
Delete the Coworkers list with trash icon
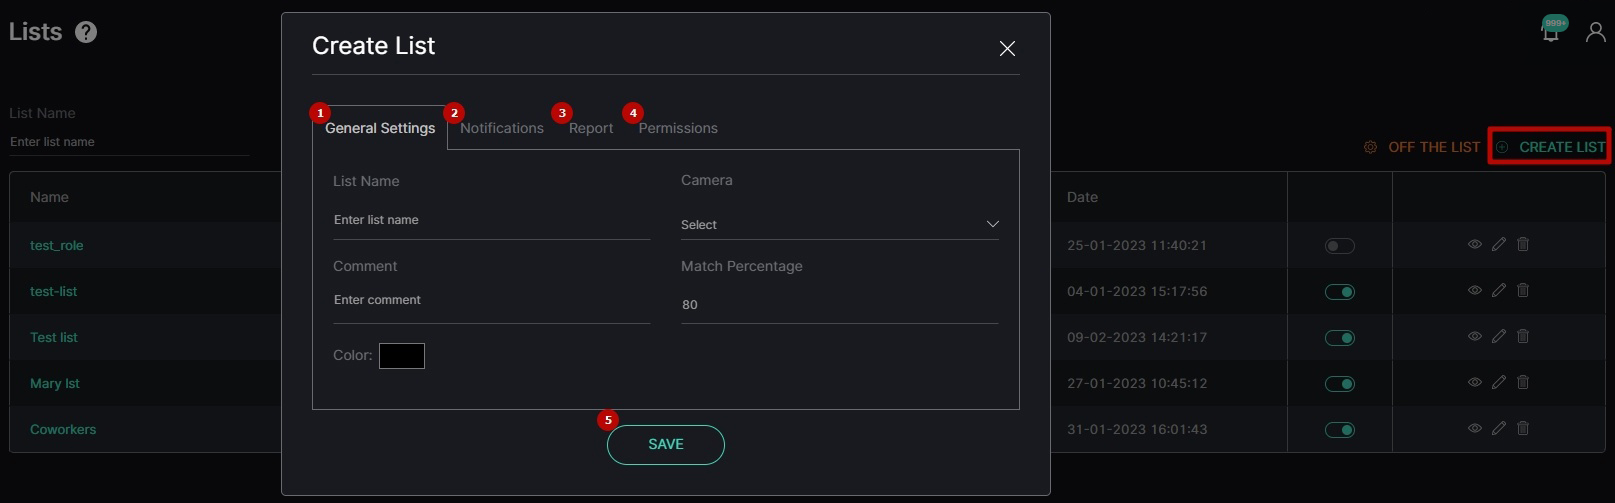(1523, 428)
